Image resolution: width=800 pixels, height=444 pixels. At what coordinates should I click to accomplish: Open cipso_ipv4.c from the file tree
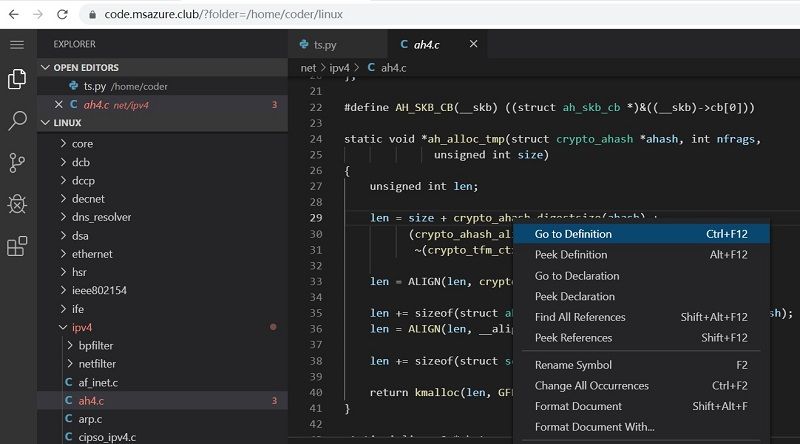click(x=162, y=437)
